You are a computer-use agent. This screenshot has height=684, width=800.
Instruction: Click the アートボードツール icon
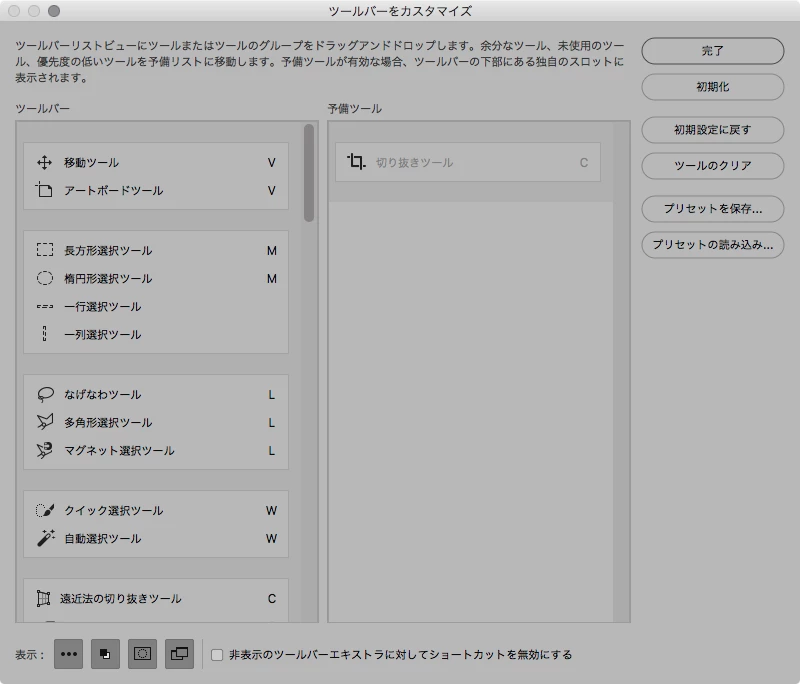[x=44, y=190]
